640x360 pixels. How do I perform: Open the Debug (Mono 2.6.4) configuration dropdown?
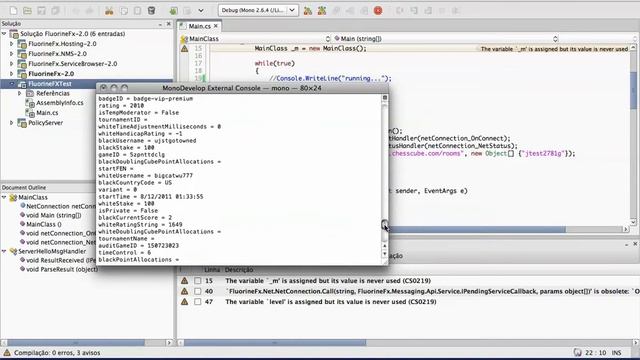pyautogui.click(x=258, y=10)
